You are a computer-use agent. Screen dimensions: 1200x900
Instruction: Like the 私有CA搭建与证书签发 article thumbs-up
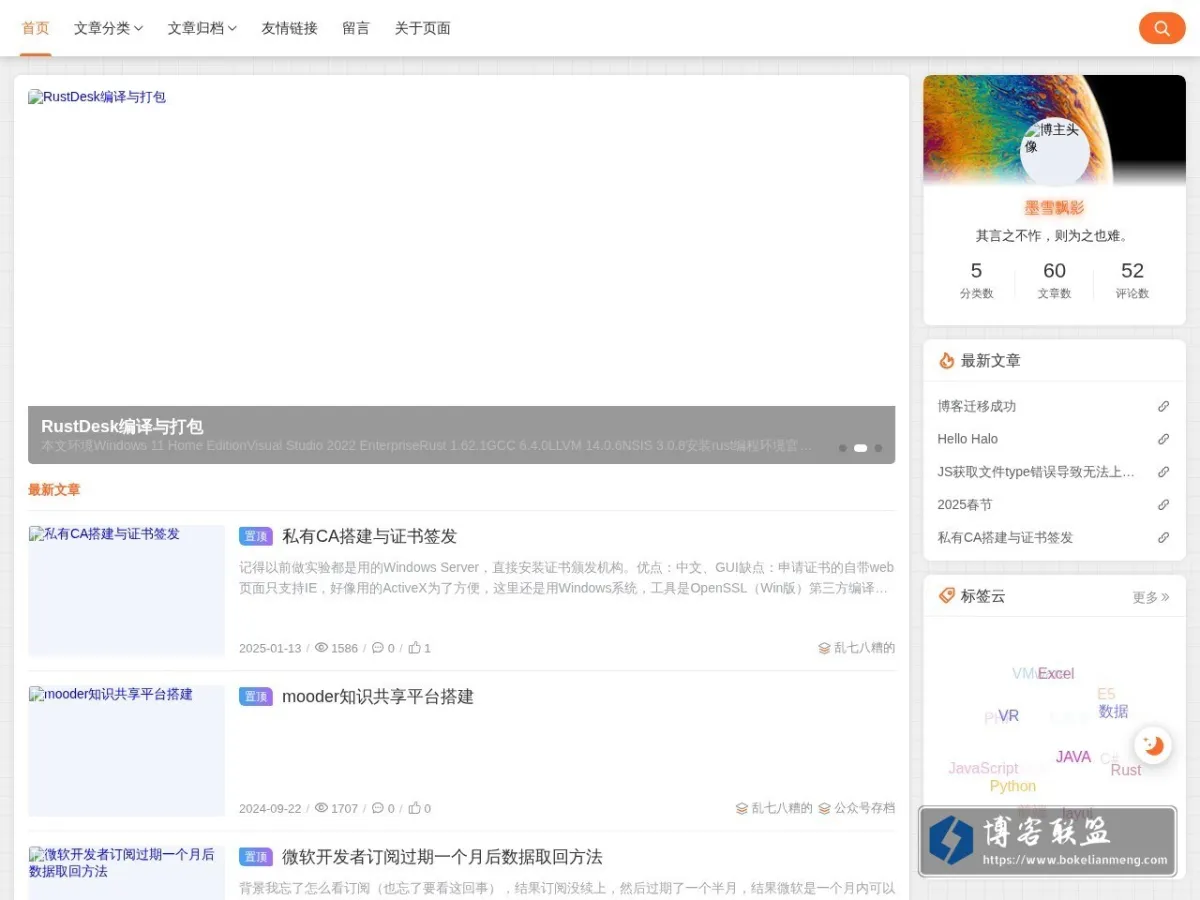click(x=414, y=648)
